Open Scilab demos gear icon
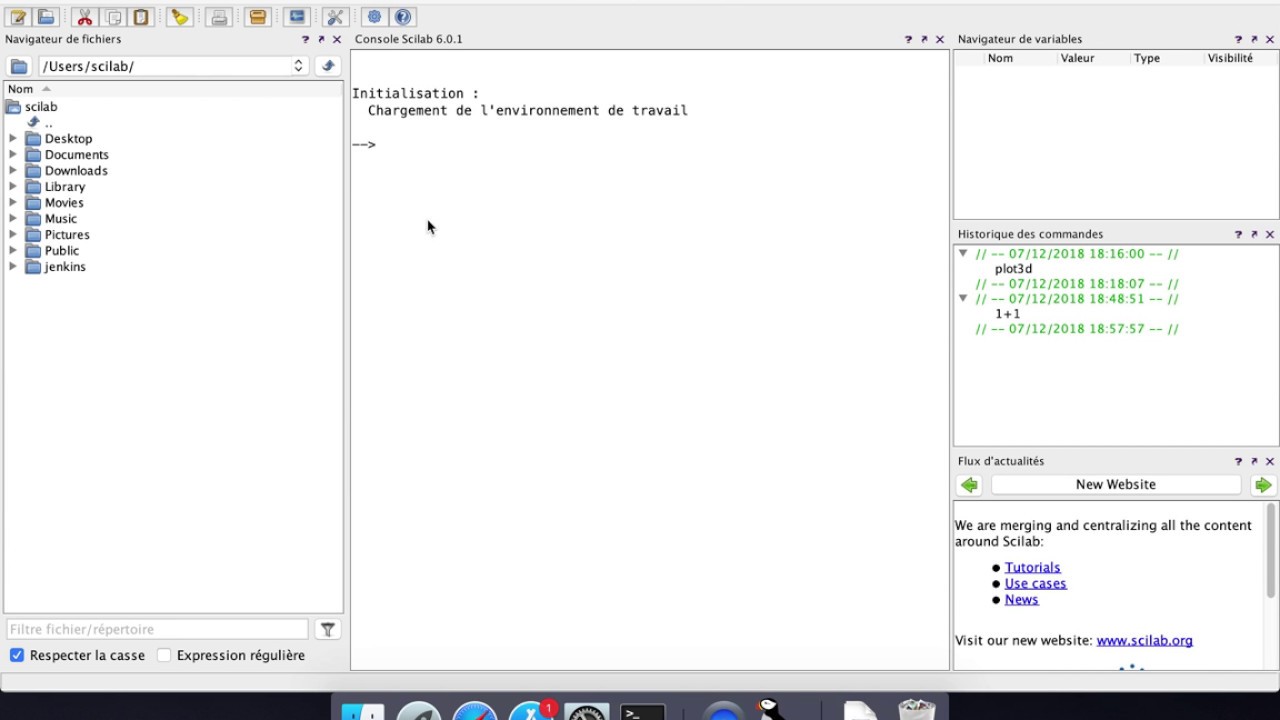This screenshot has height=720, width=1280. [375, 17]
